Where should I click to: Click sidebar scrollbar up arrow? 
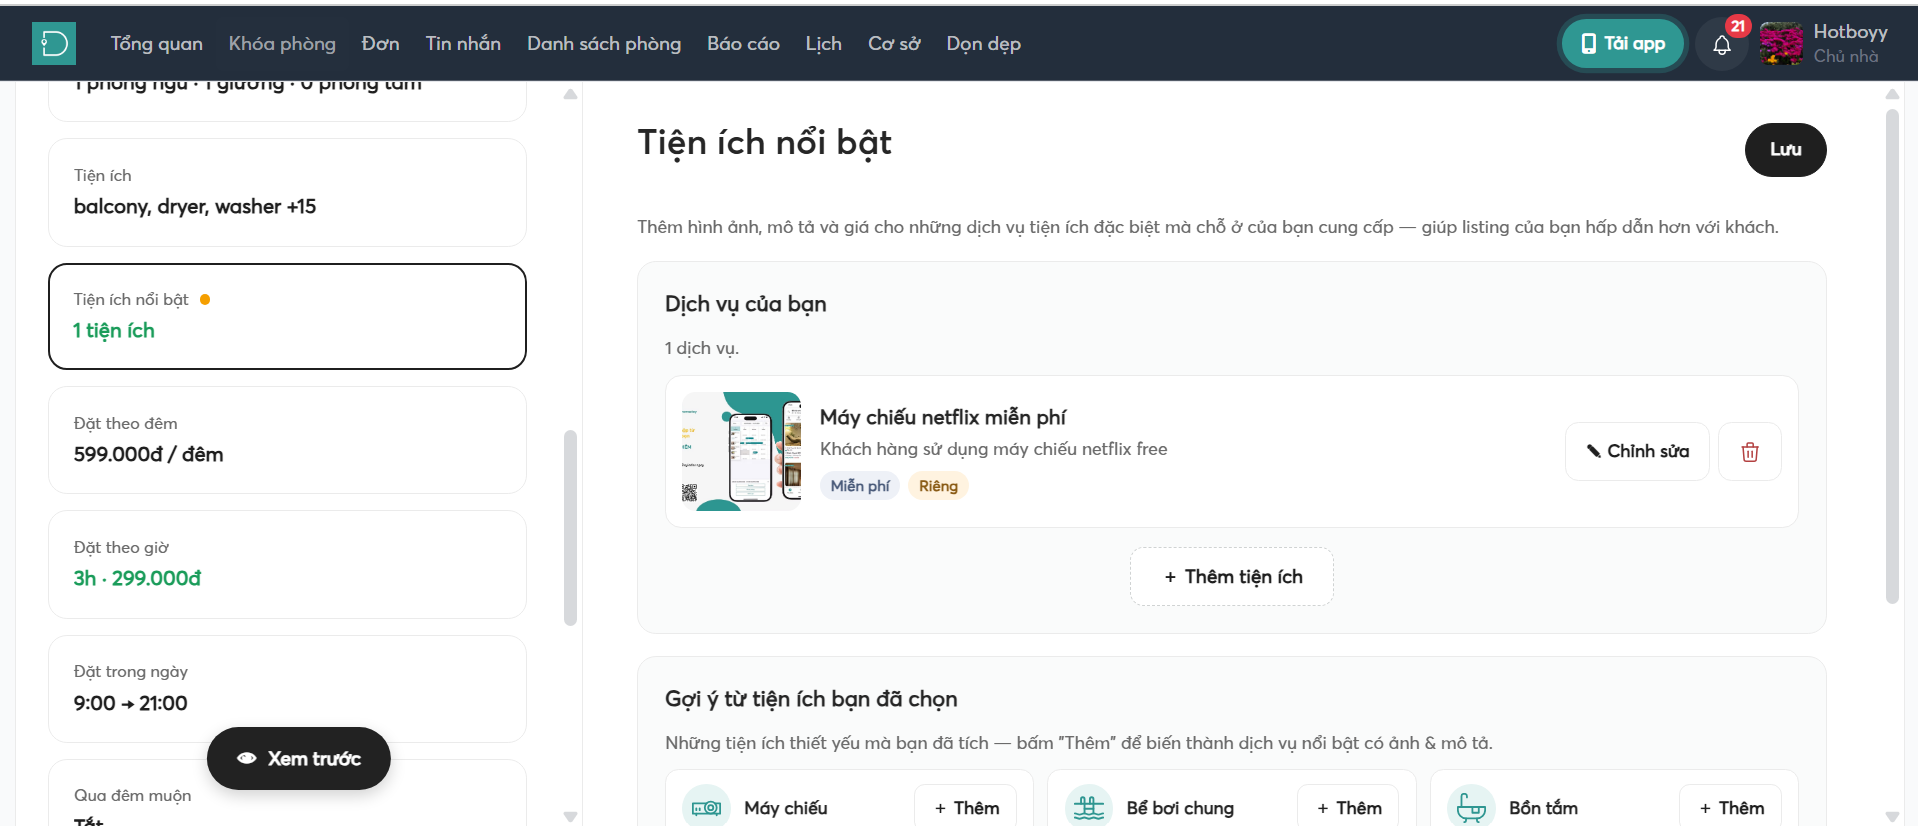570,94
